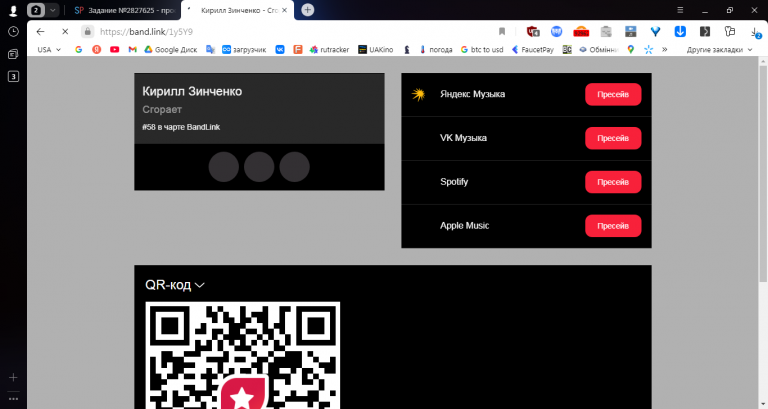Open the FaucetPay bookmark
This screenshot has width=768, height=409.
click(533, 49)
